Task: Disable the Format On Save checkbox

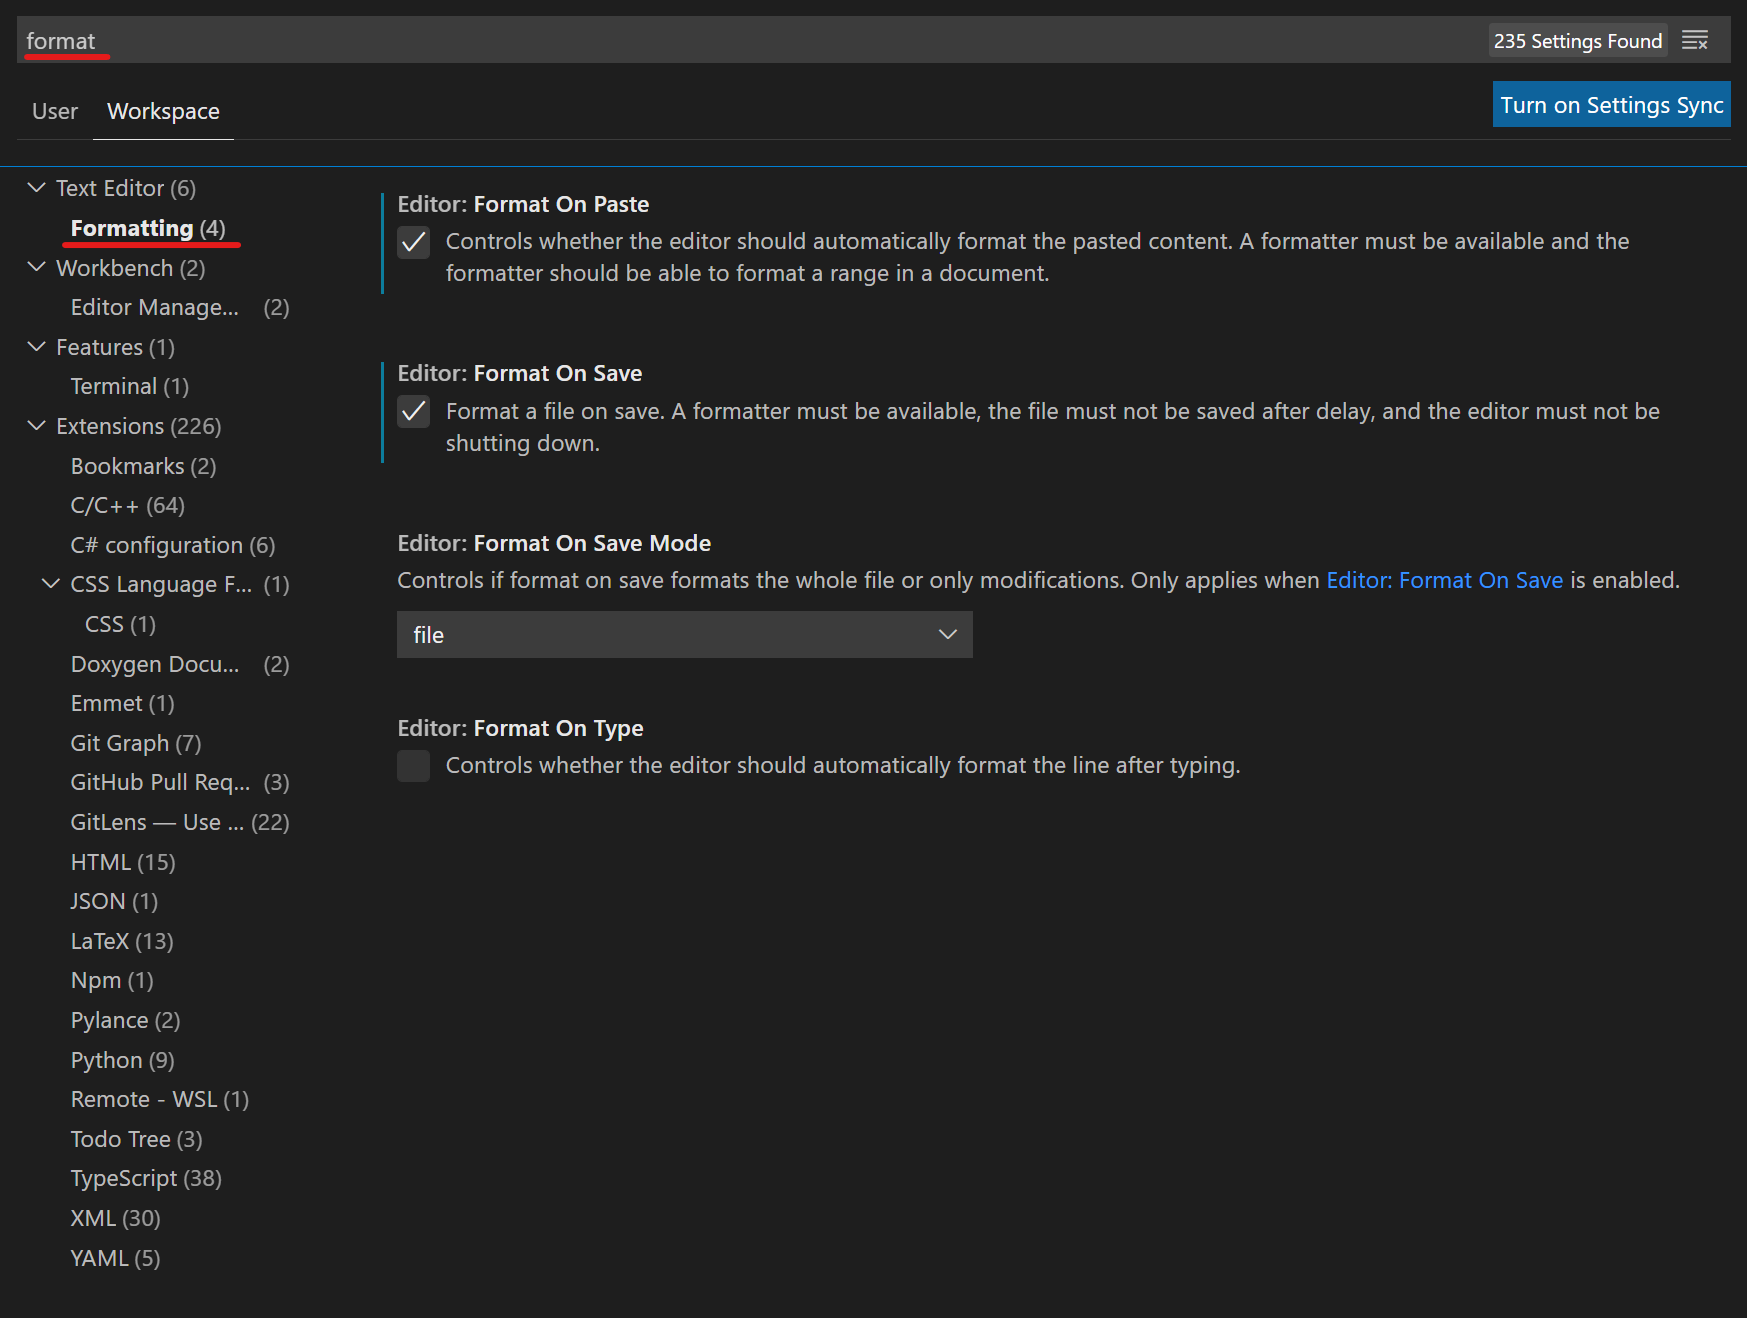Action: [x=414, y=412]
